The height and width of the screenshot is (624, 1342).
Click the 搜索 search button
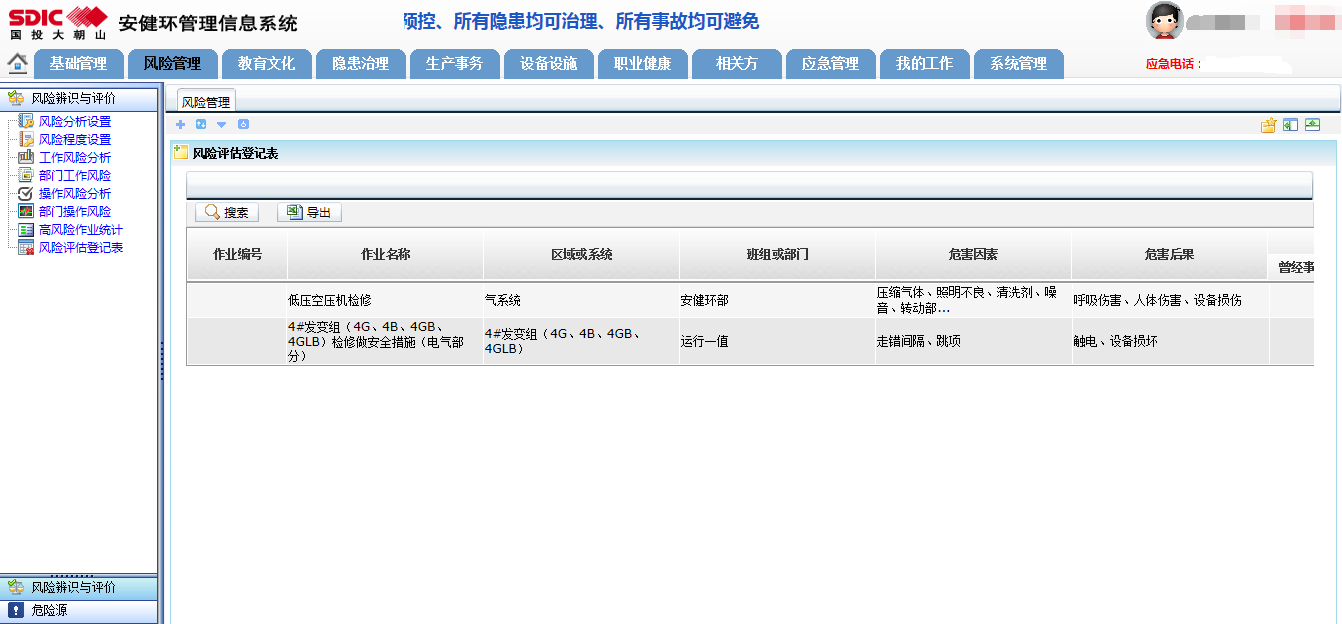[226, 212]
